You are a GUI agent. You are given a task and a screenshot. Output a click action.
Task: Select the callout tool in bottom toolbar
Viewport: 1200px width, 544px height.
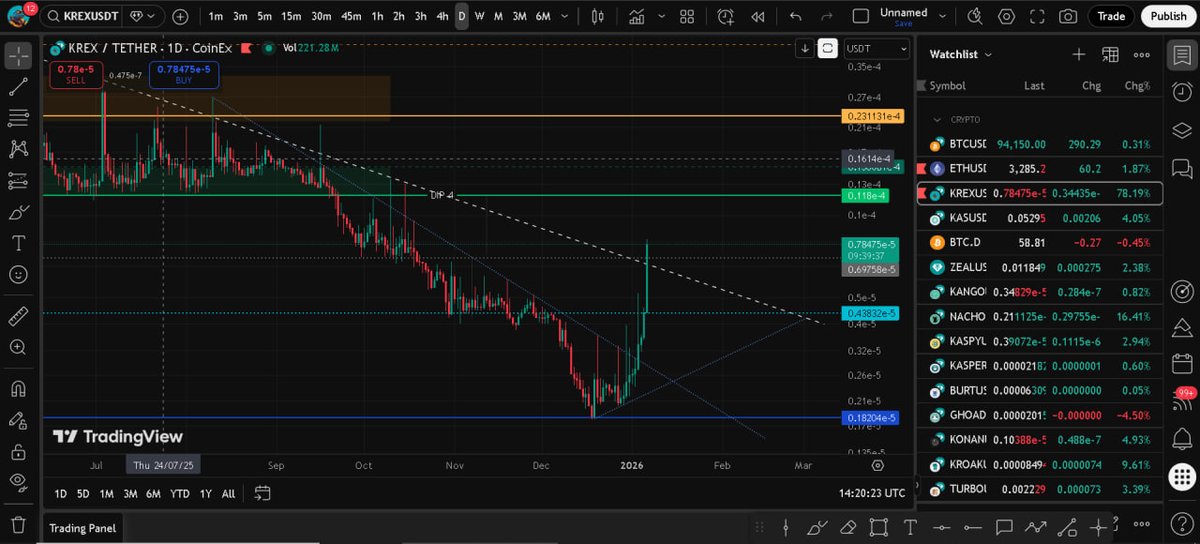pos(1004,527)
